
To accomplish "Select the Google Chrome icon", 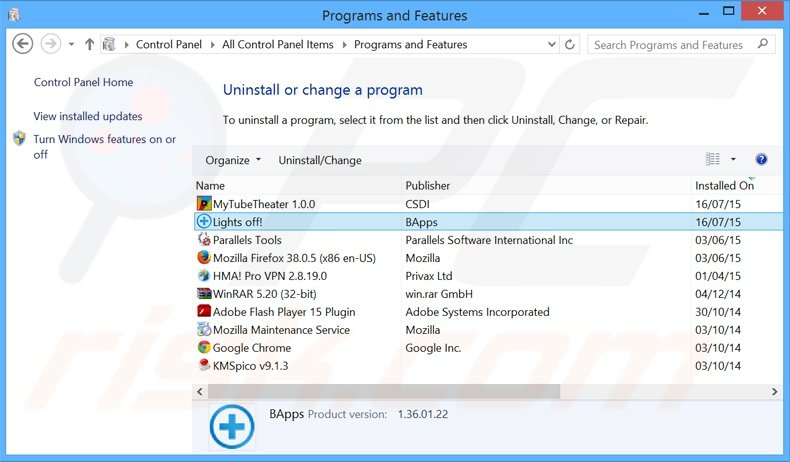I will pyautogui.click(x=204, y=348).
